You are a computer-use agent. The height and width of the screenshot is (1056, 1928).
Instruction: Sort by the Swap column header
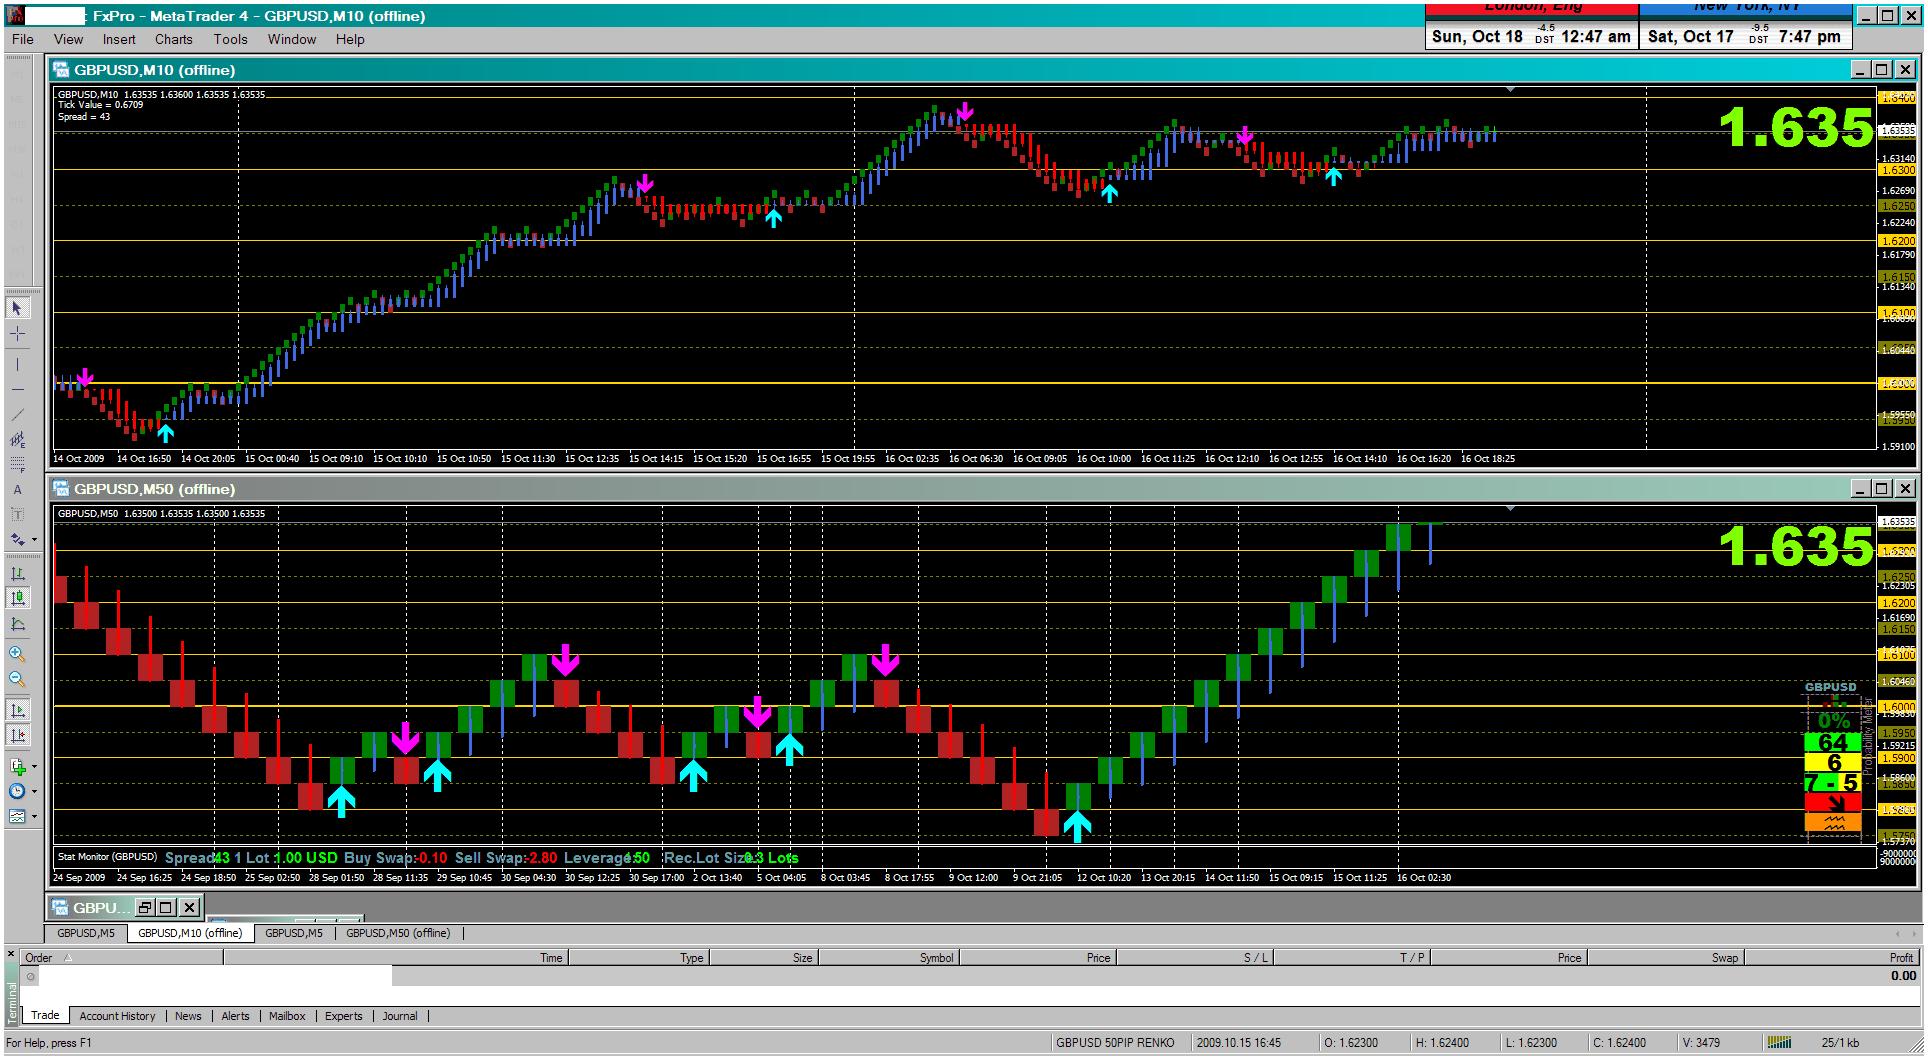tap(1665, 957)
